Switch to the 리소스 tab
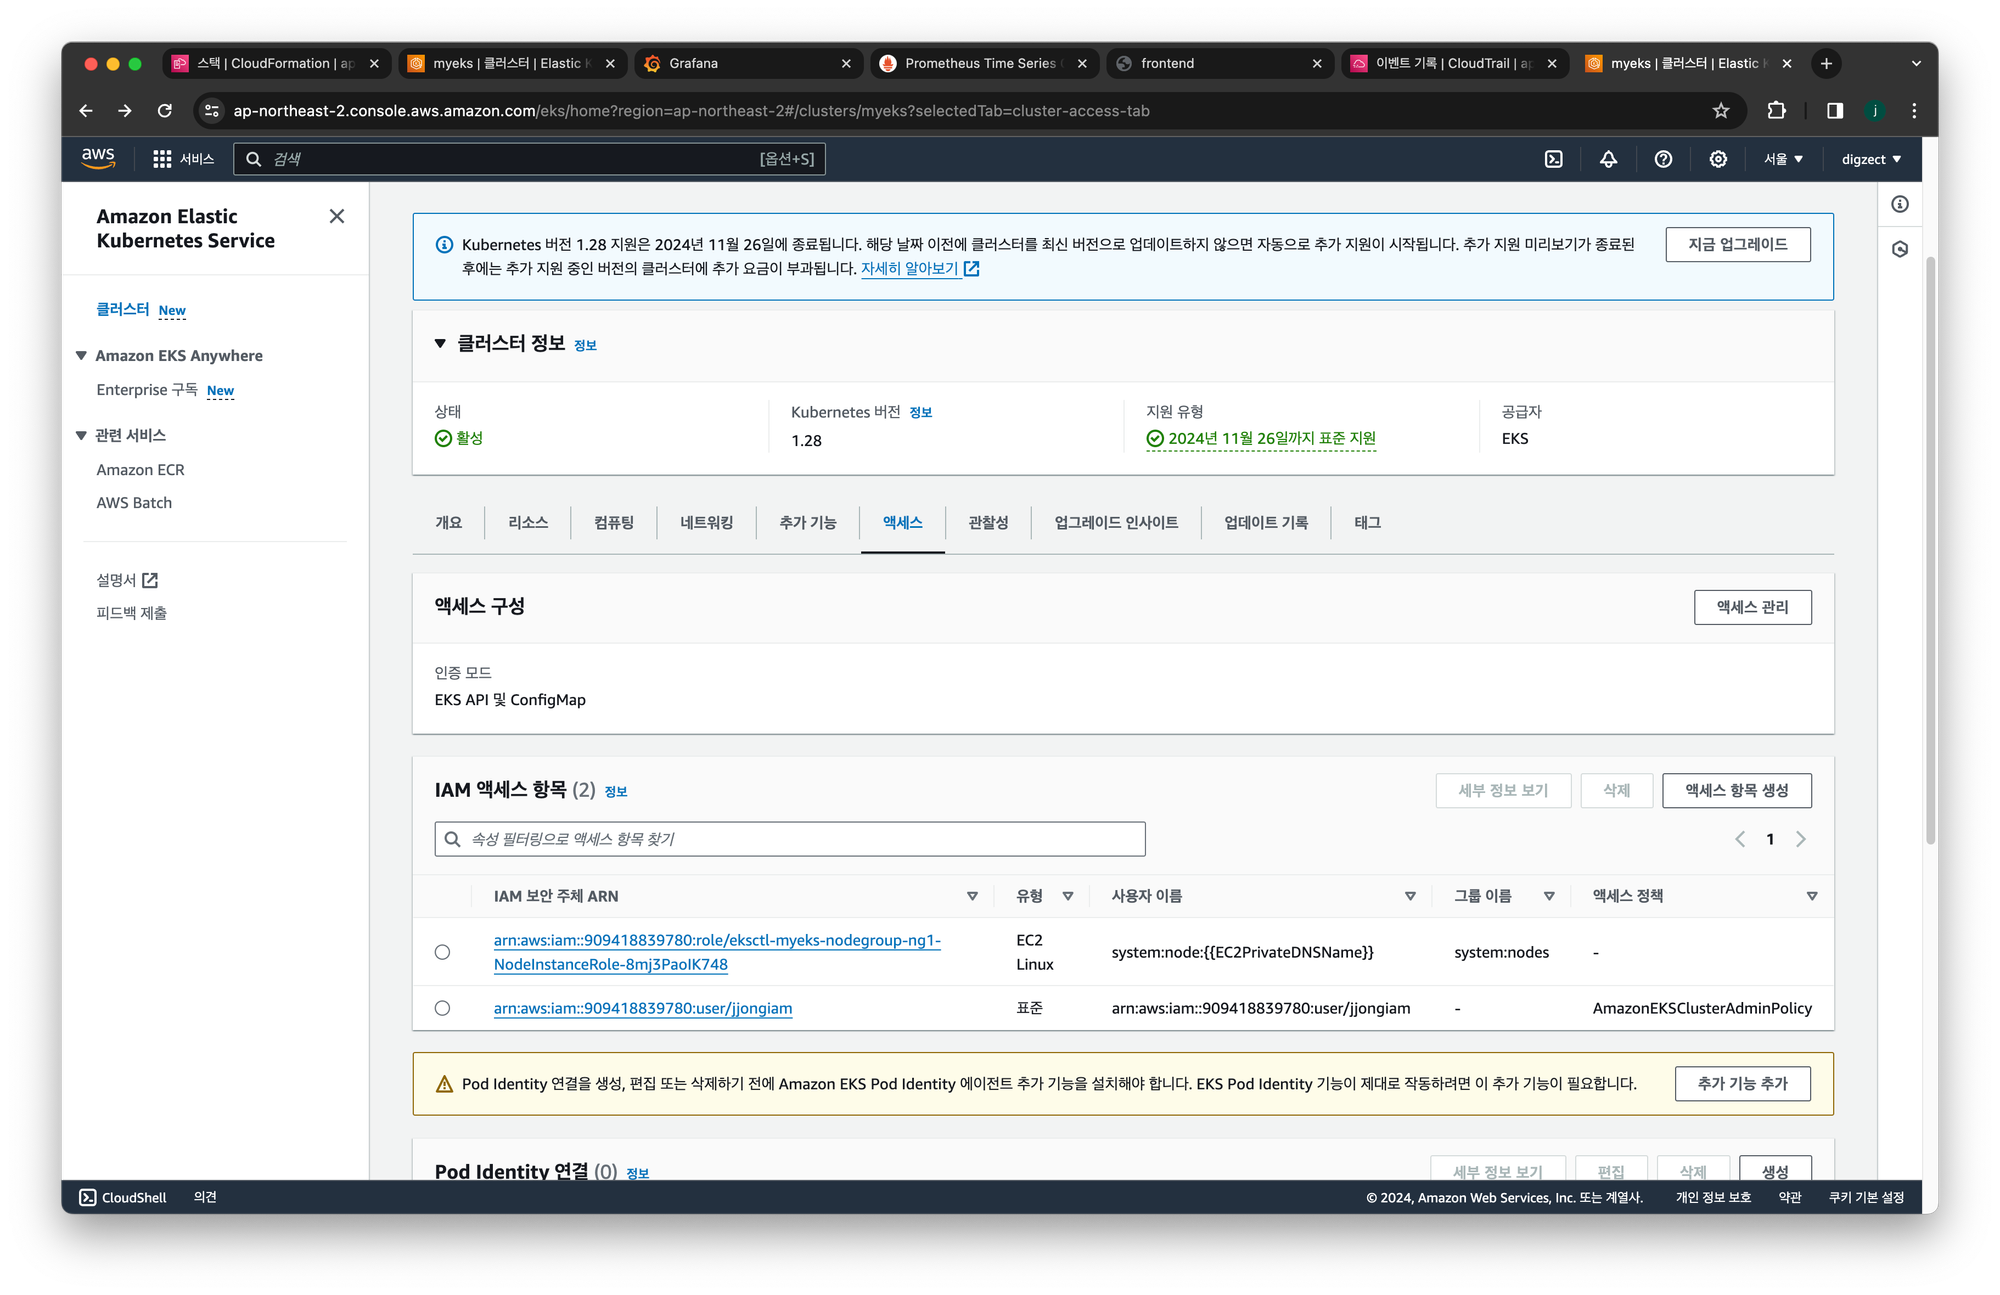Screen dimensions: 2000x1295 528,522
